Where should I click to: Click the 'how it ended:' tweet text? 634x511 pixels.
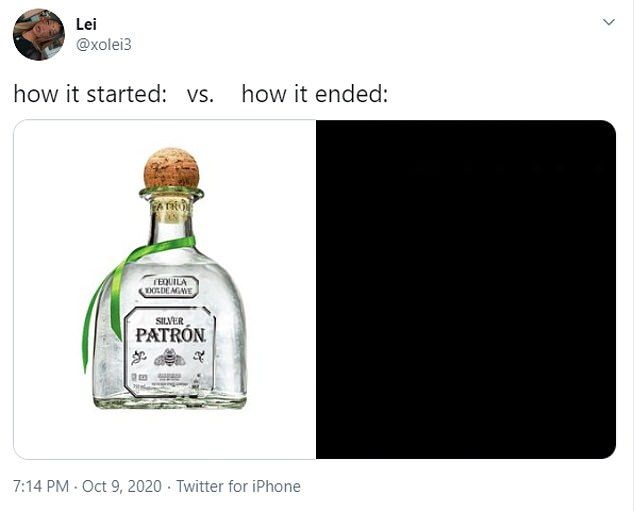point(315,94)
